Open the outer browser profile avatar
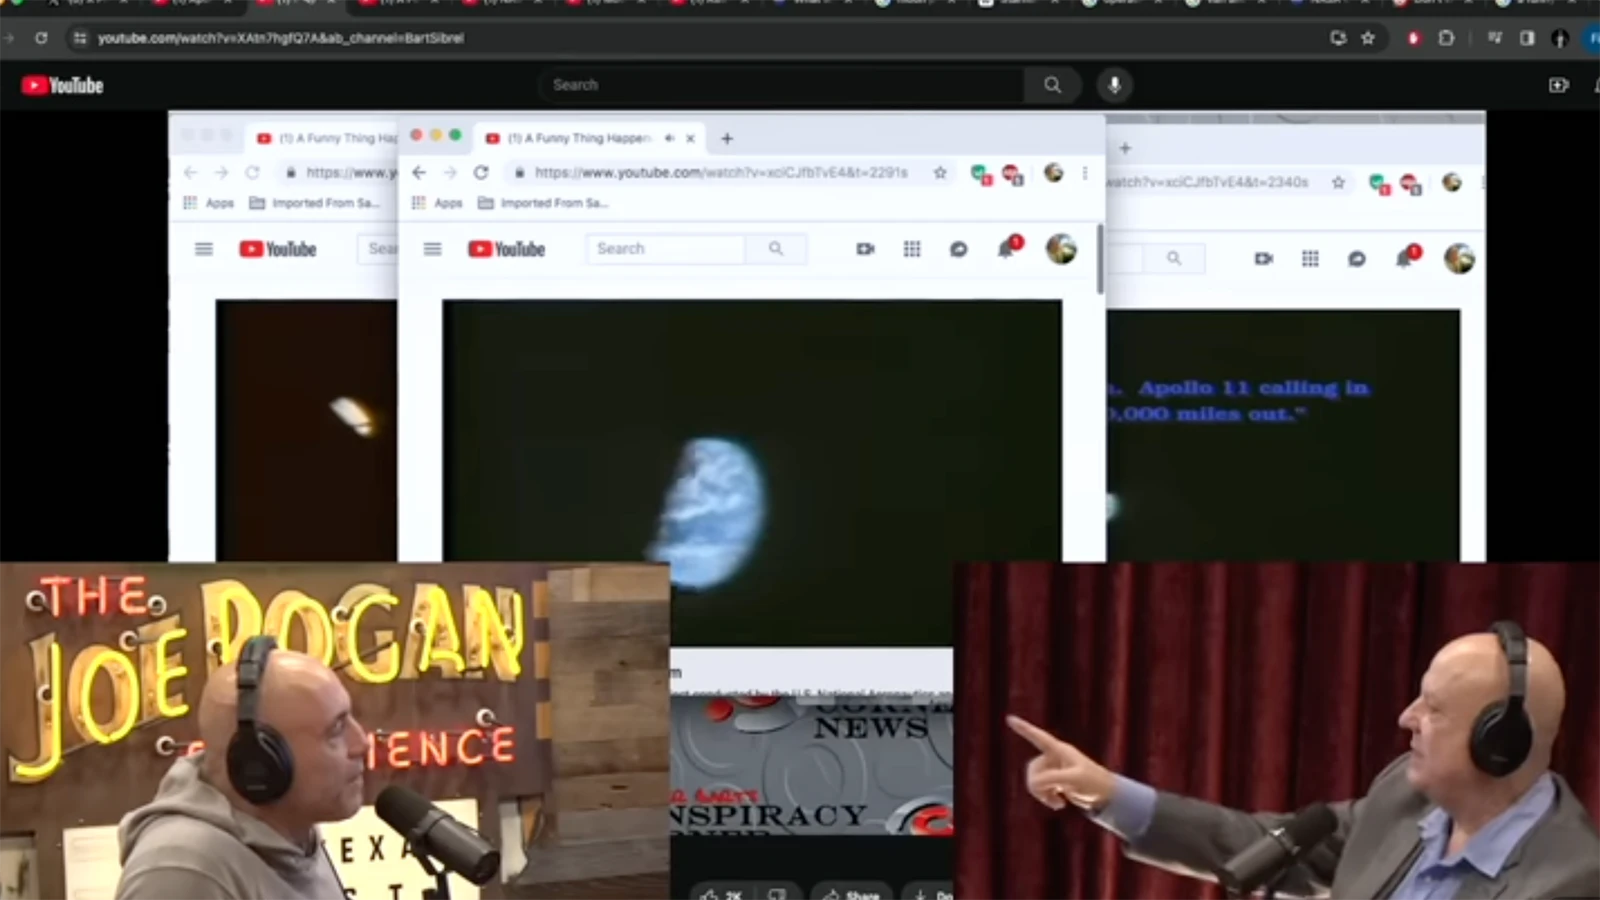 point(1560,38)
